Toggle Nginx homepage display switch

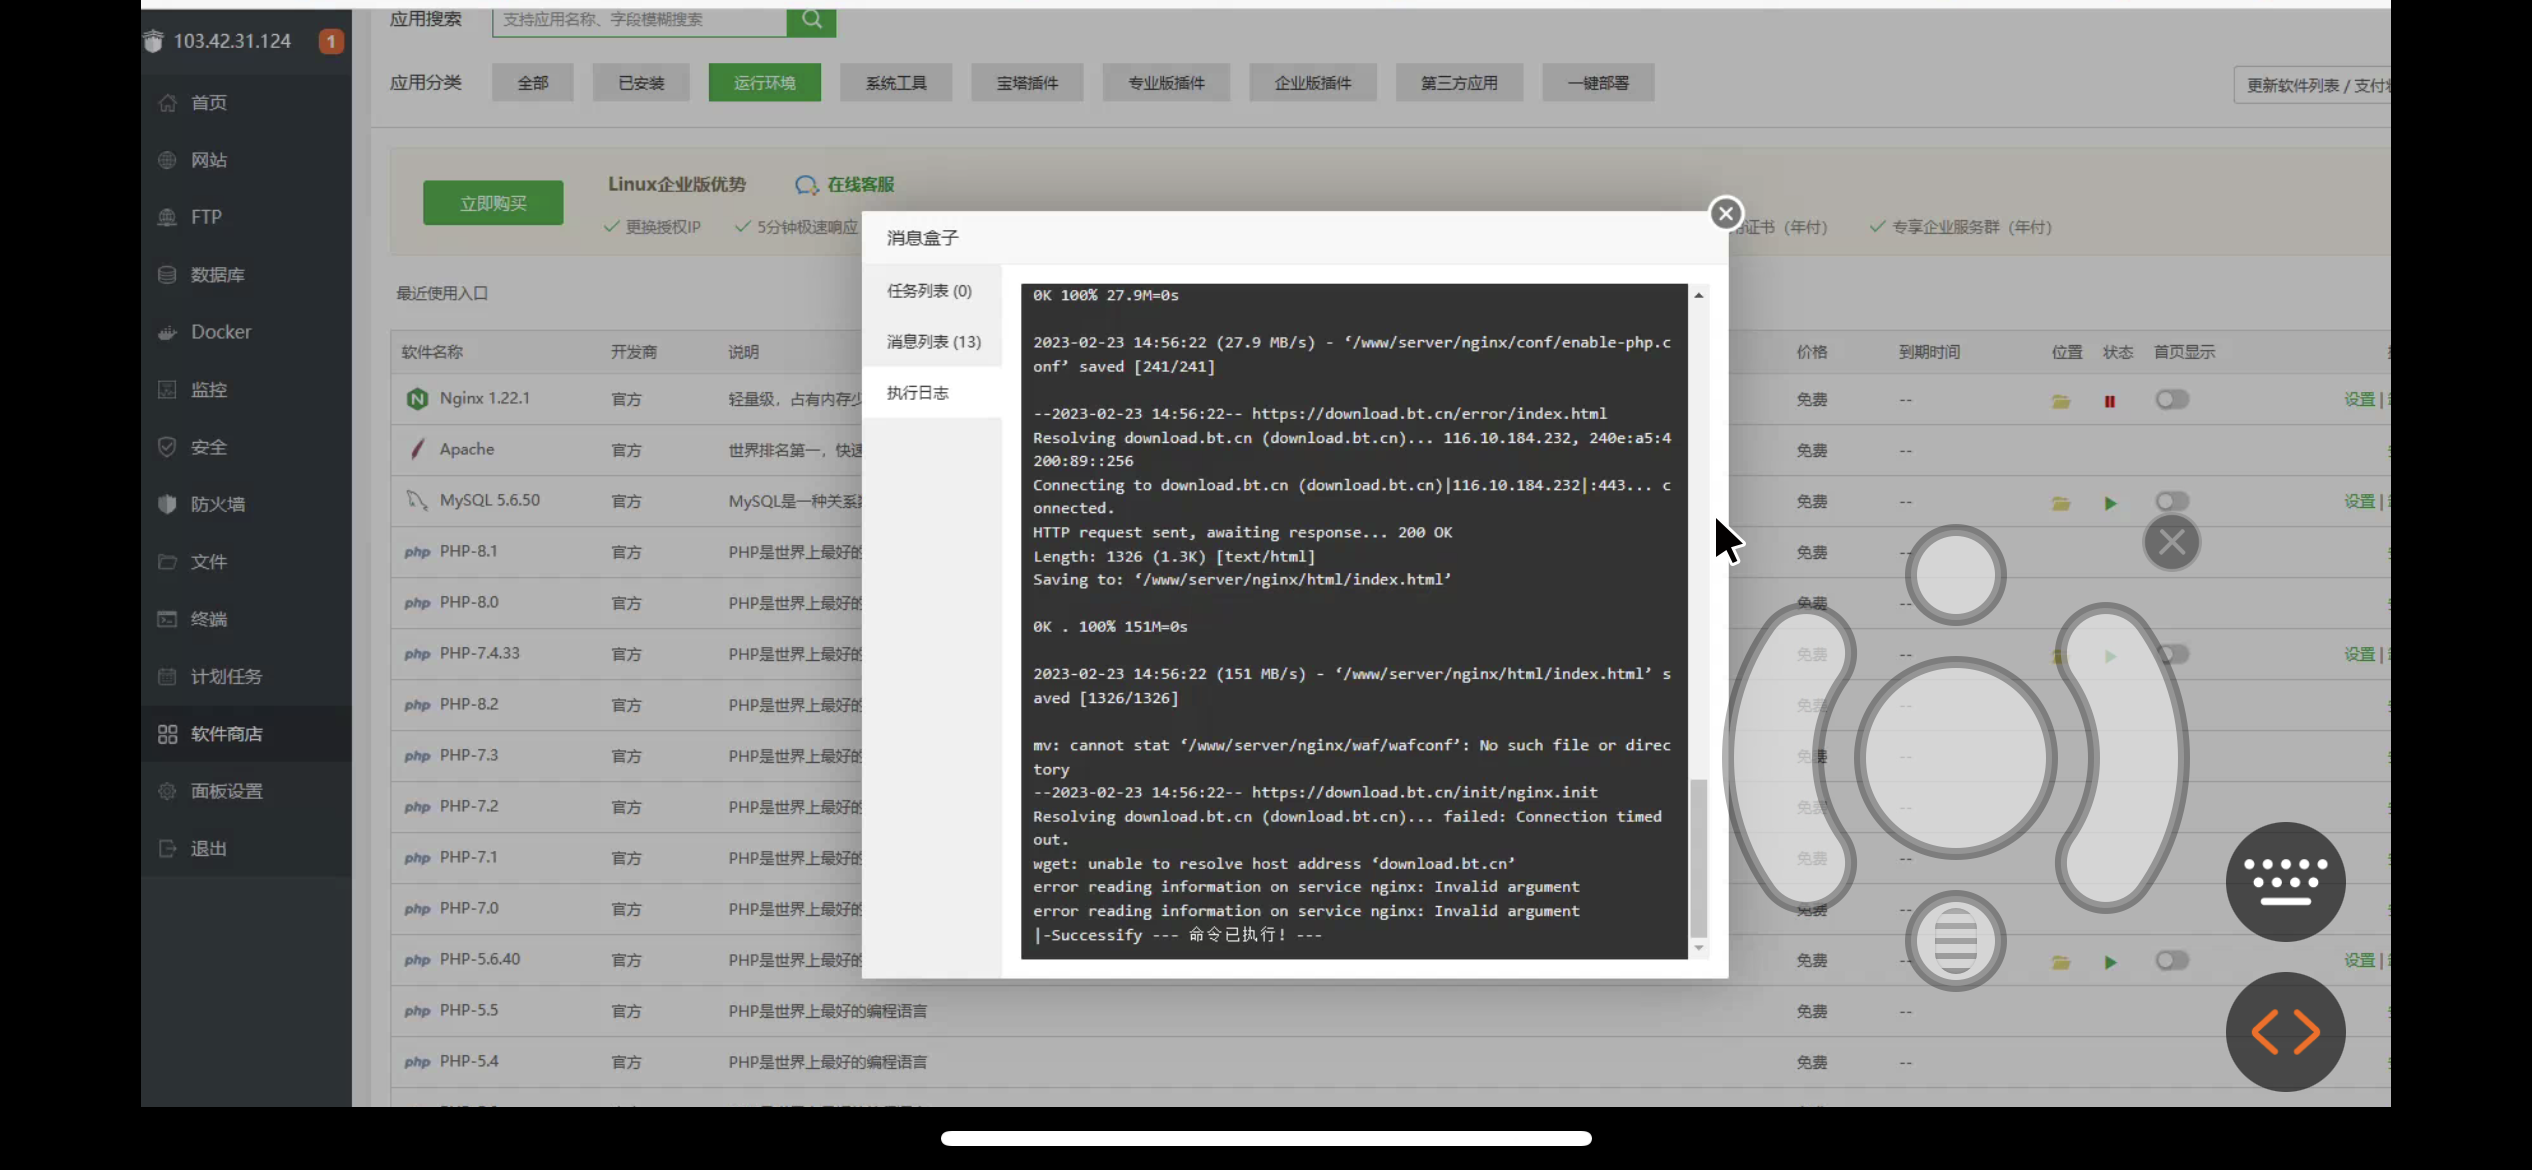coord(2172,400)
